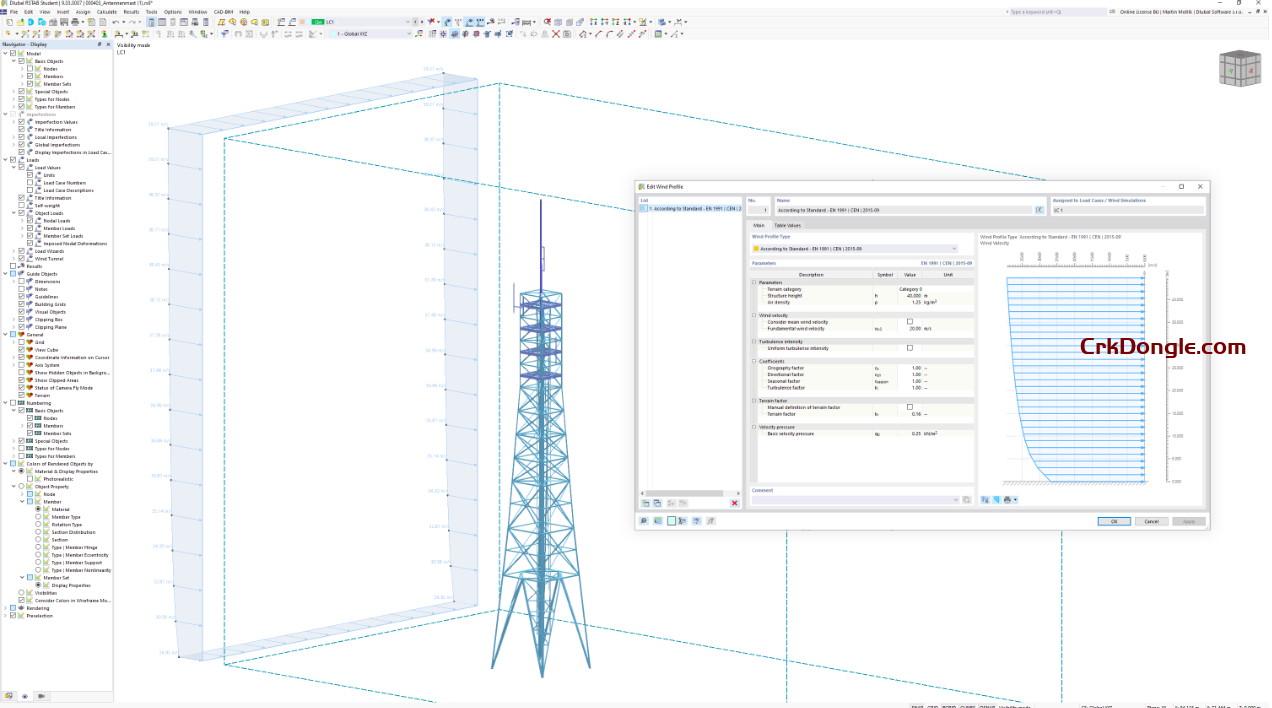The height and width of the screenshot is (708, 1272).
Task: Click Cancel in Edit Wind Profile dialog
Action: (1151, 521)
